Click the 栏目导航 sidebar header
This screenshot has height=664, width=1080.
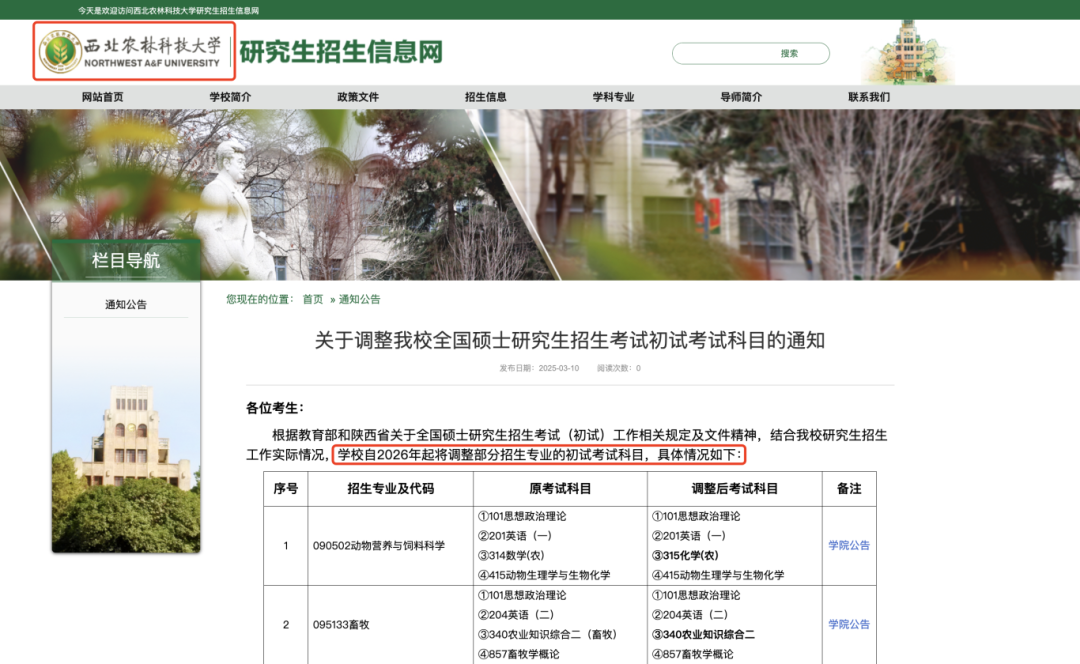(126, 261)
